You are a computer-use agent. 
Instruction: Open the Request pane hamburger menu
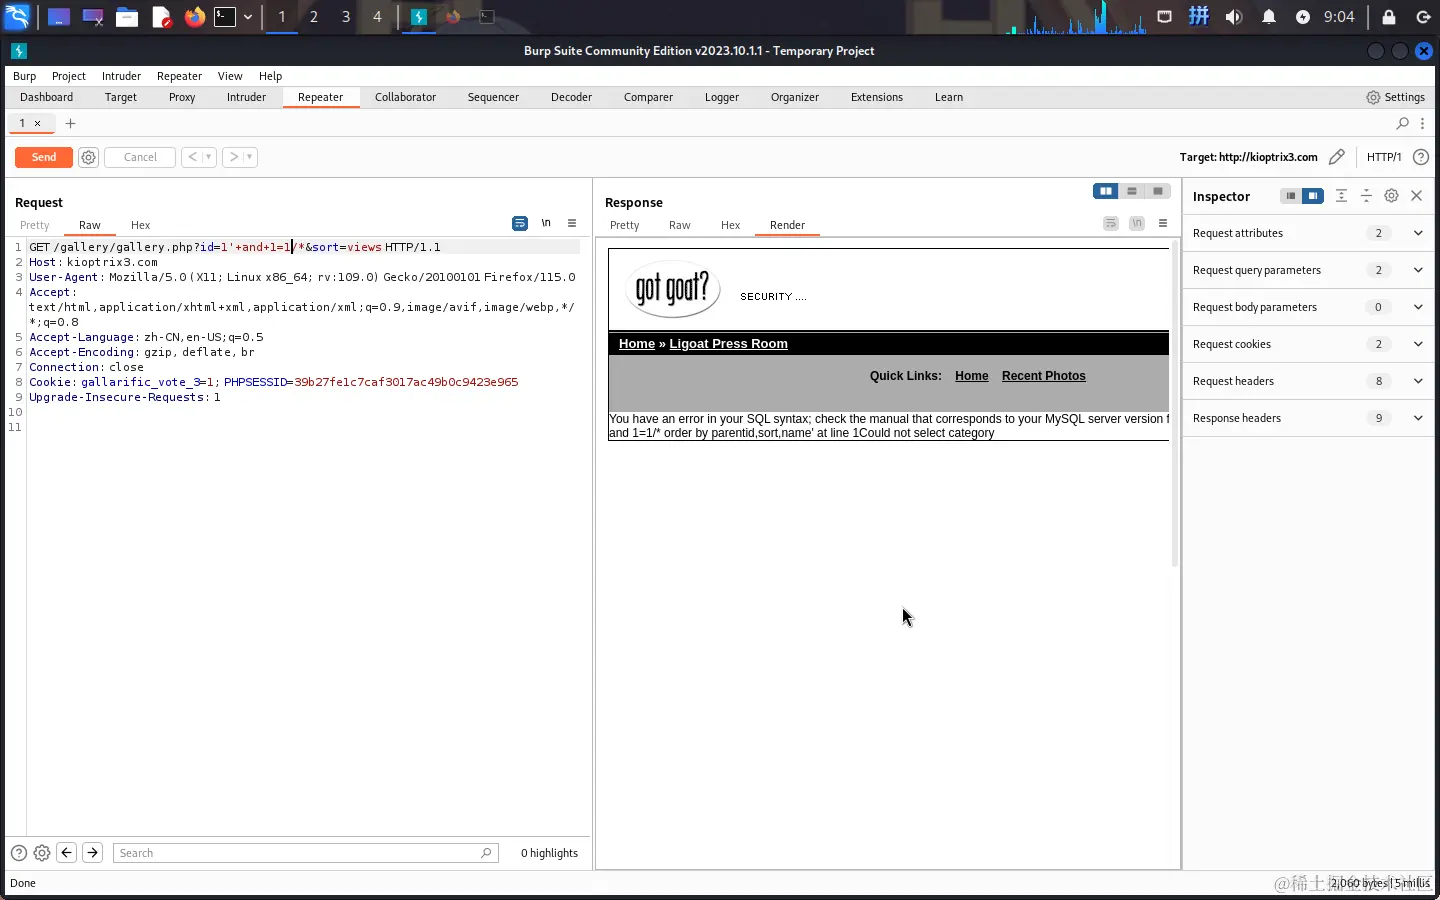click(572, 223)
